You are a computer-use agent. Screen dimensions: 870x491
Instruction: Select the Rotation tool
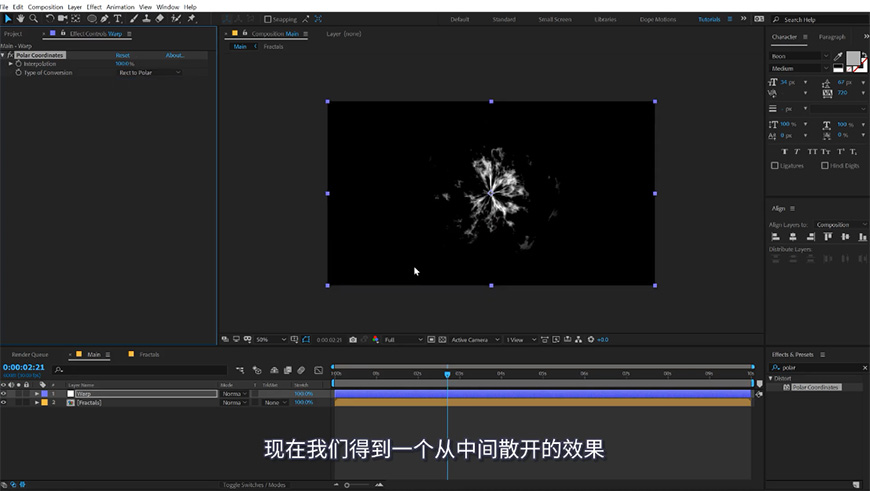point(49,18)
